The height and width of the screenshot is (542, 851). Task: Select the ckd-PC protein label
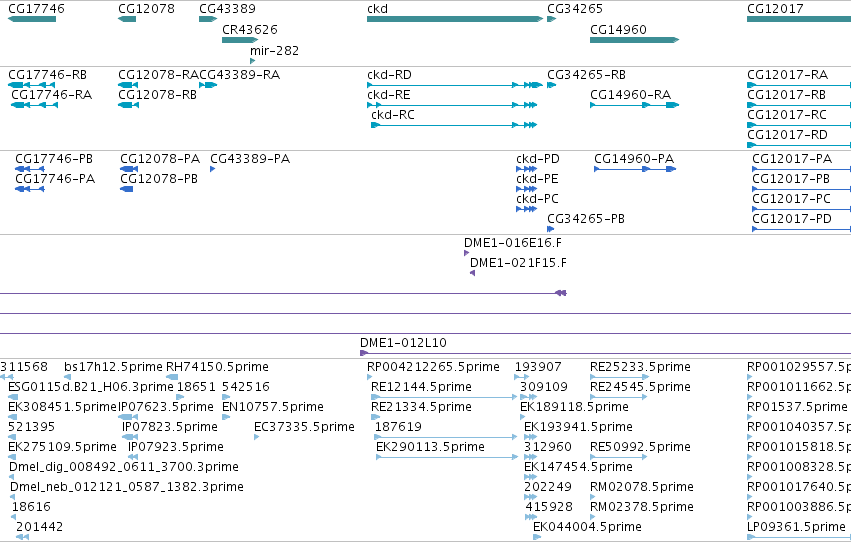[537, 199]
